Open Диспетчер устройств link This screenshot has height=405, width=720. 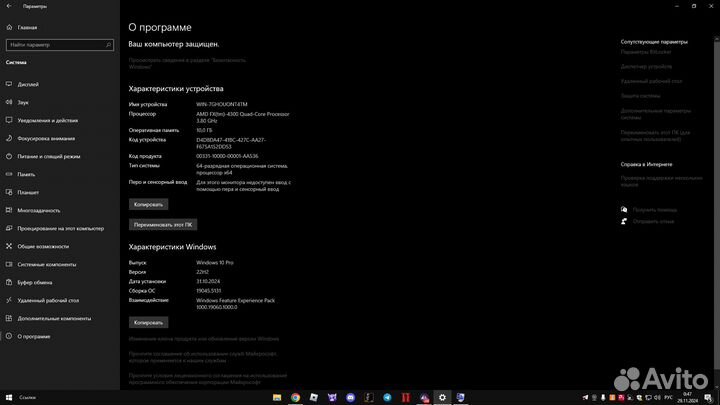(646, 67)
